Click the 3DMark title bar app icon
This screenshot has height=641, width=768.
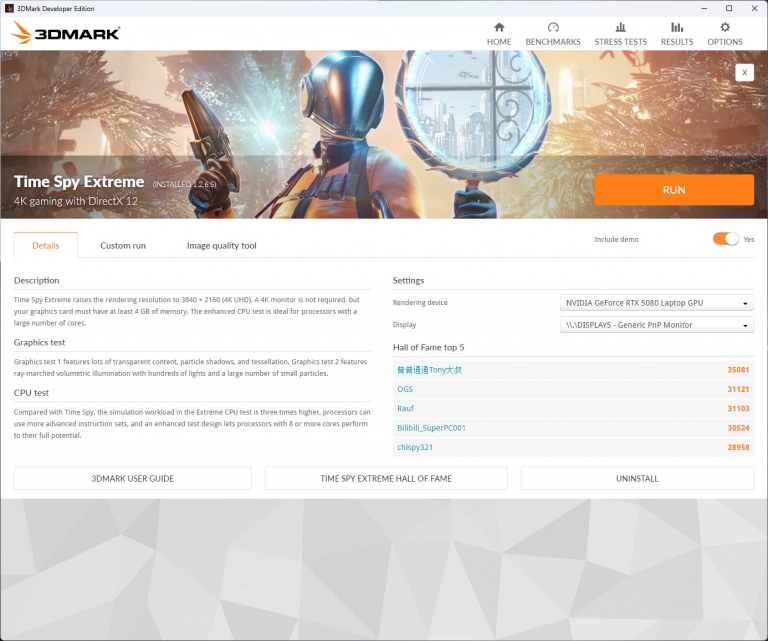[9, 8]
